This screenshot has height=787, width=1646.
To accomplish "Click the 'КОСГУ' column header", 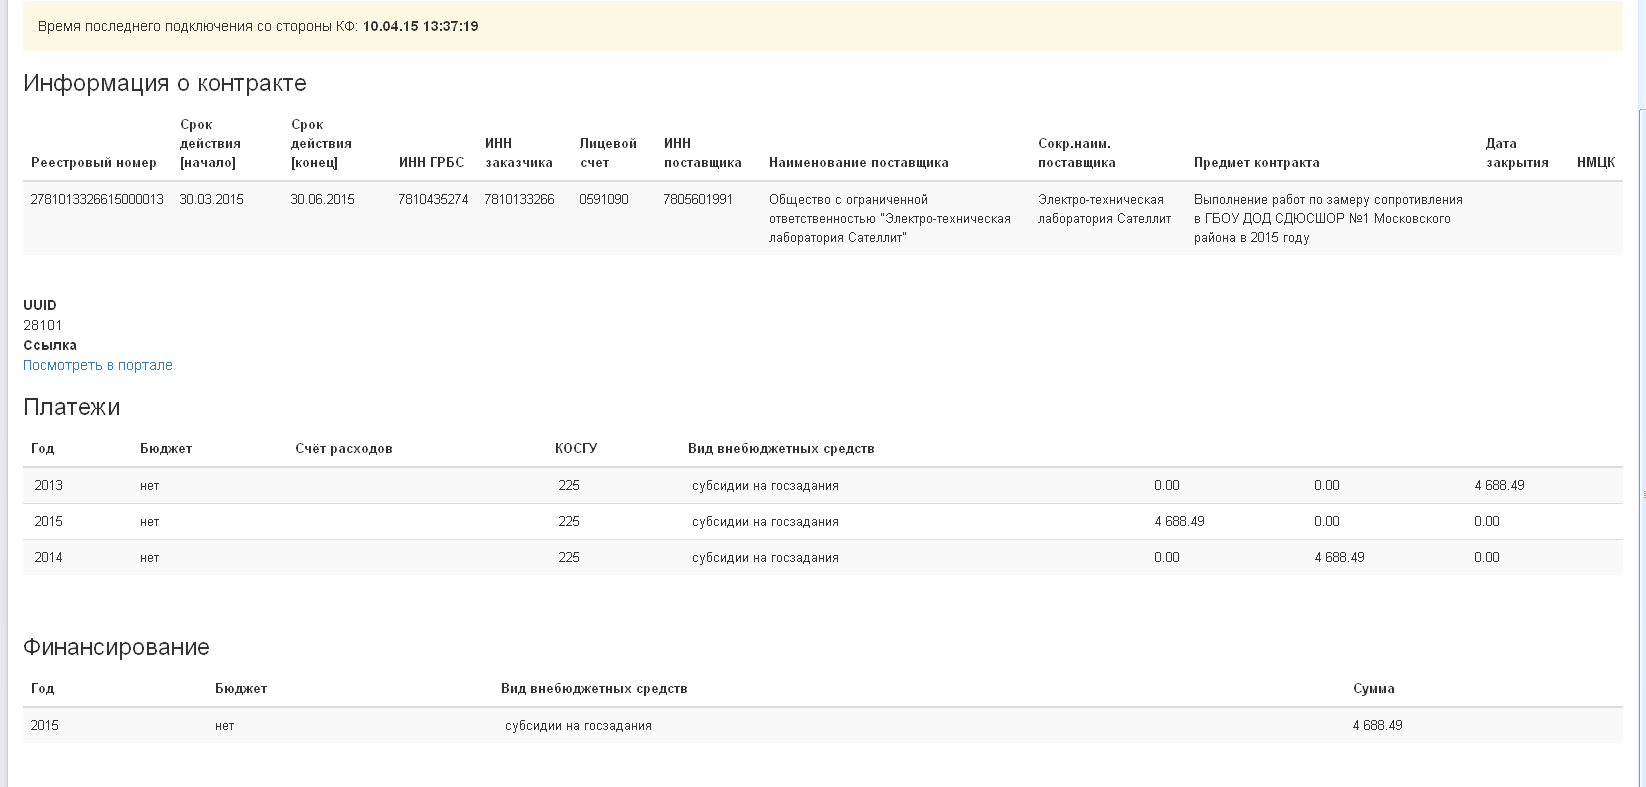I will (x=576, y=448).
